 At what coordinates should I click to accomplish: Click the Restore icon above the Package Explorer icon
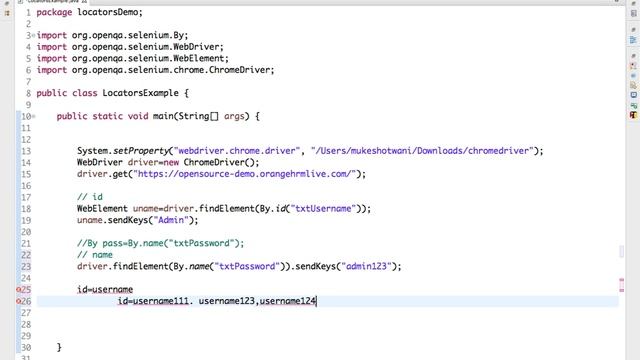[x=7, y=3]
